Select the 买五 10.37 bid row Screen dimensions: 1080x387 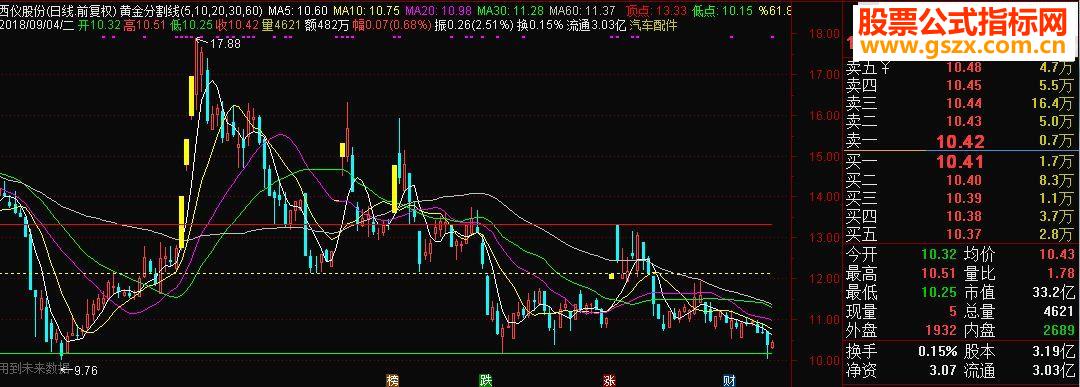pyautogui.click(x=960, y=235)
